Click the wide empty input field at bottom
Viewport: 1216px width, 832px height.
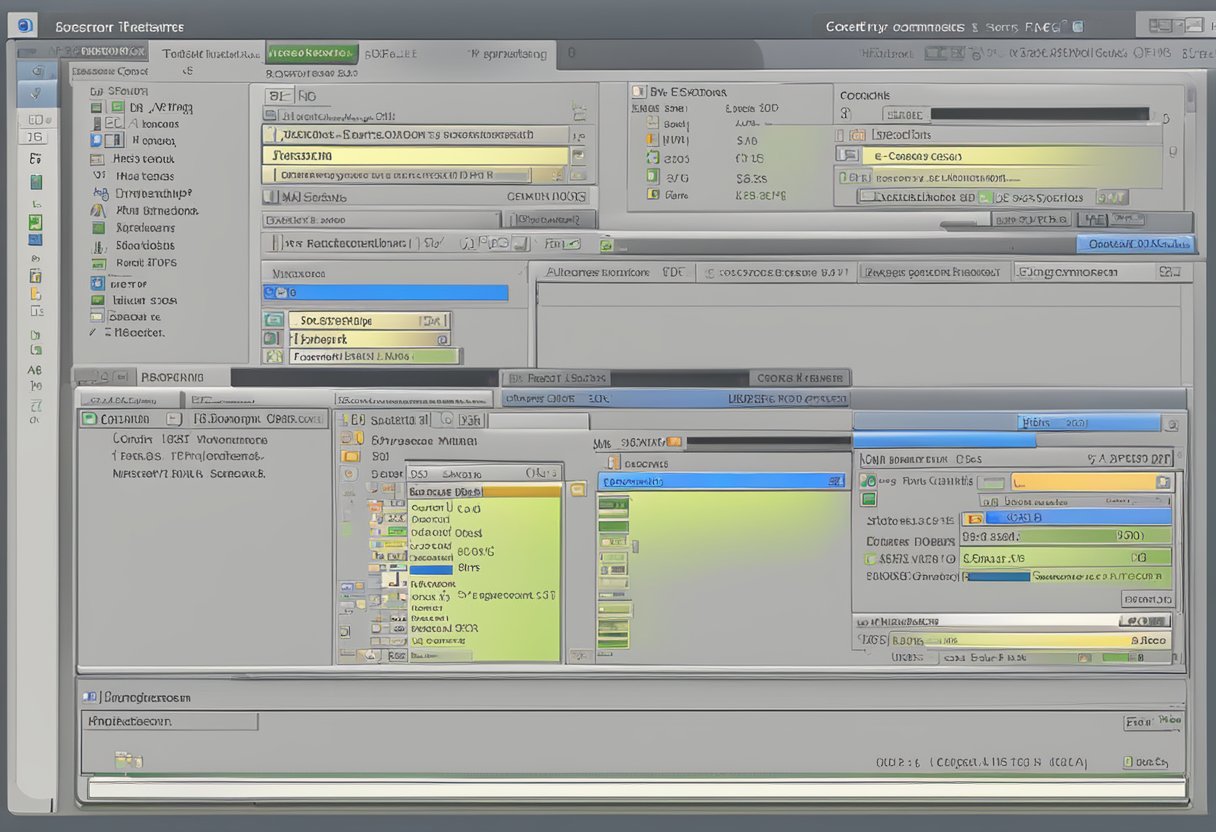635,789
